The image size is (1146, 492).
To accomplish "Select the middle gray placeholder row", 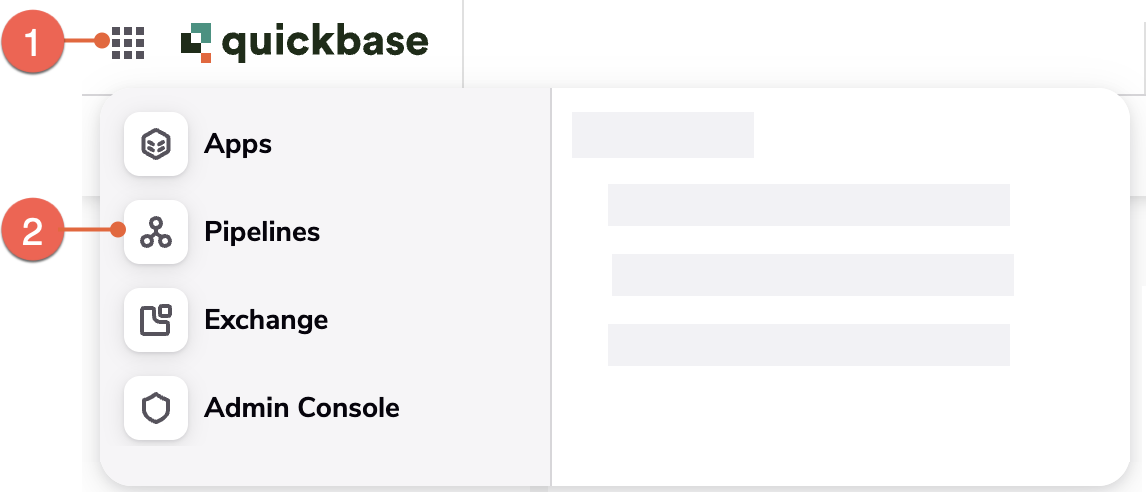I will [813, 275].
